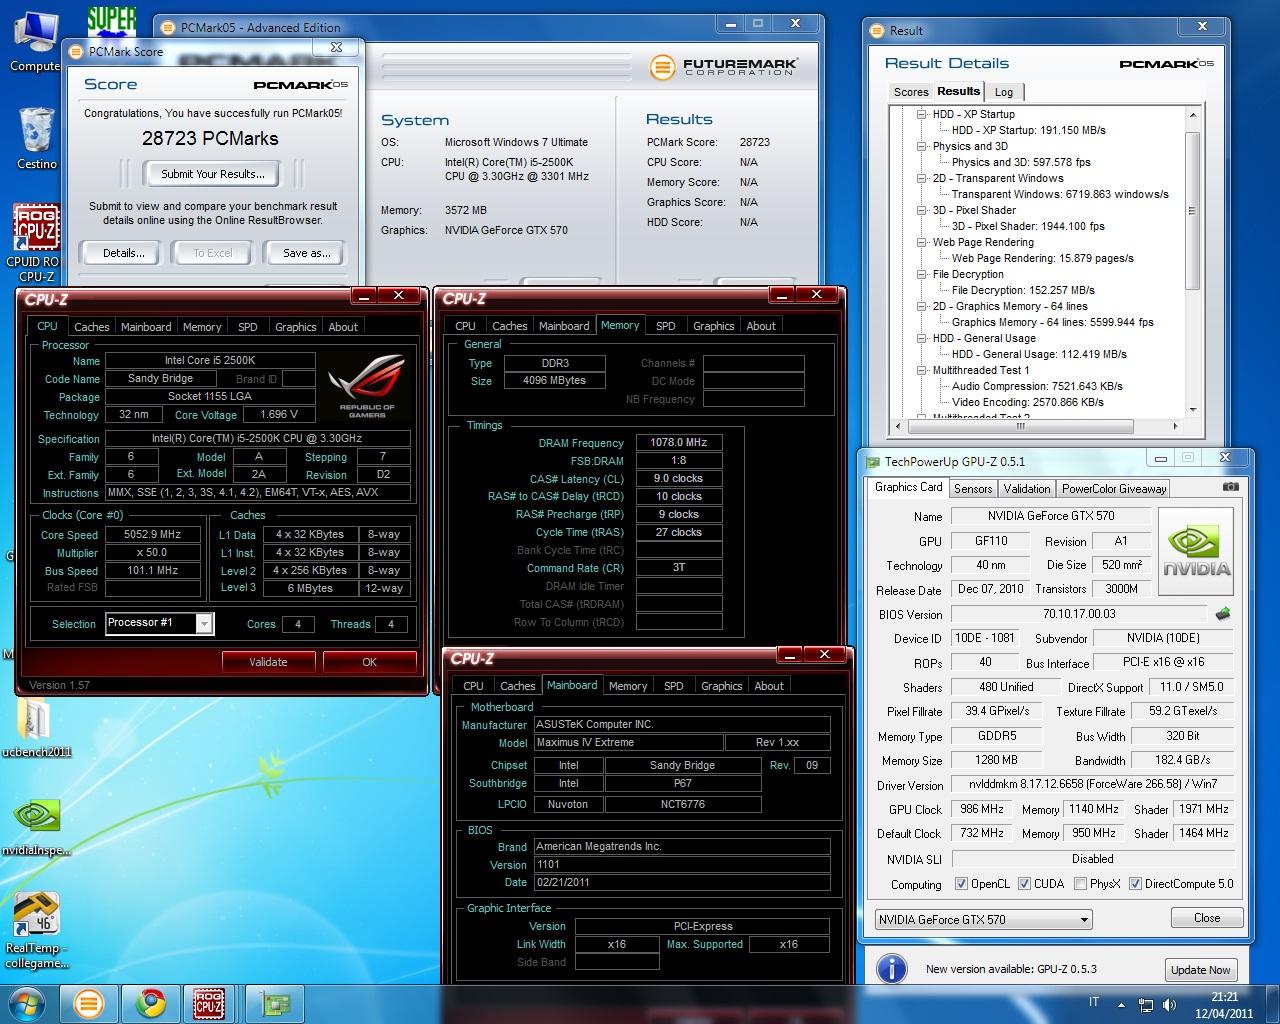This screenshot has width=1280, height=1024.
Task: Click the Futuremark logo in PCMark05
Action: pos(724,67)
